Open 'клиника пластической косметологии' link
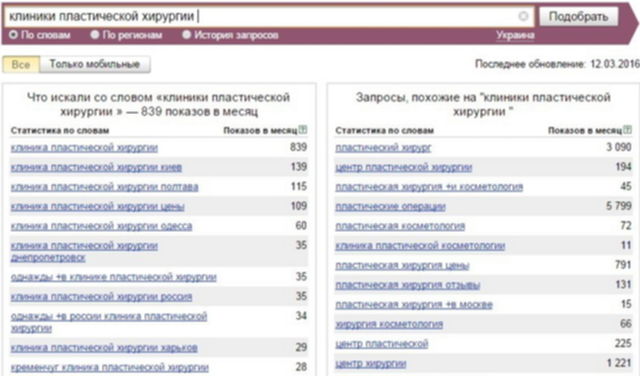The width and height of the screenshot is (640, 376). click(420, 245)
